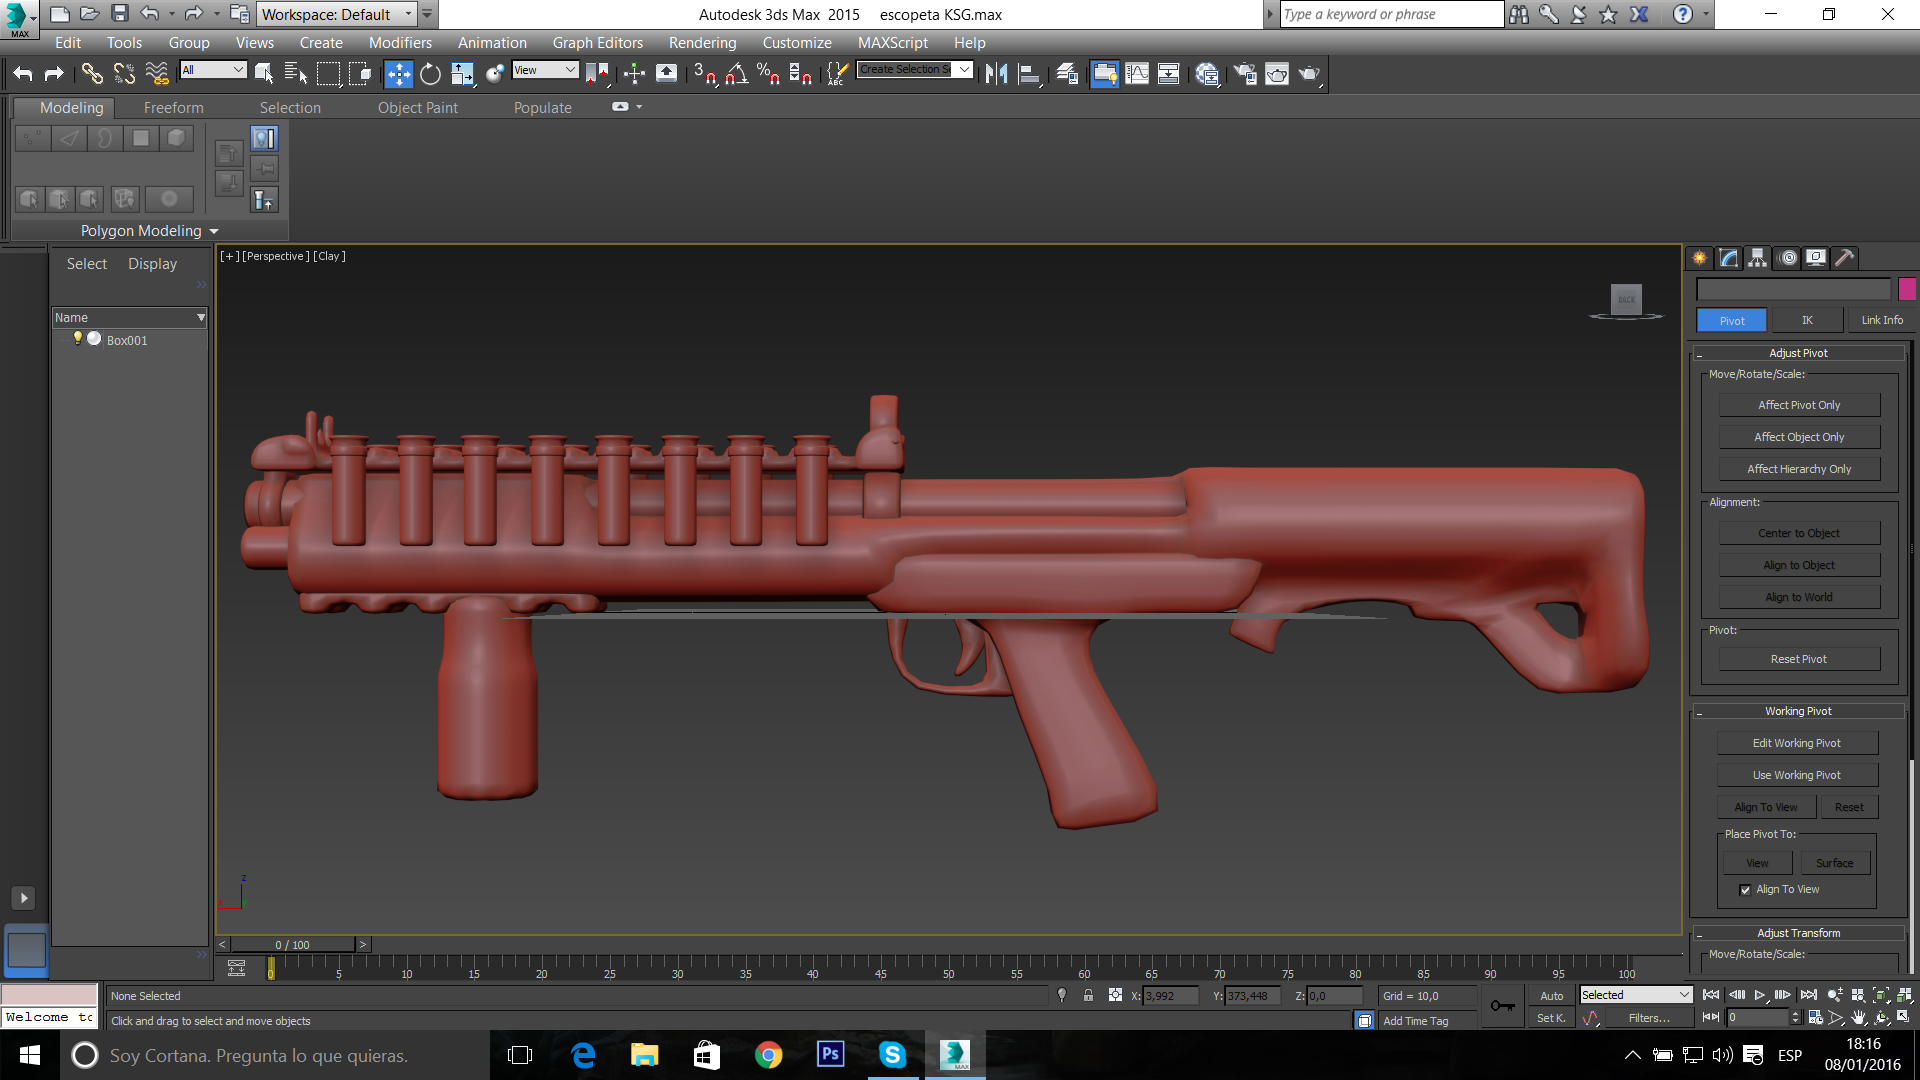Switch to the Modify panel icon
1920x1080 pixels.
coord(1729,258)
